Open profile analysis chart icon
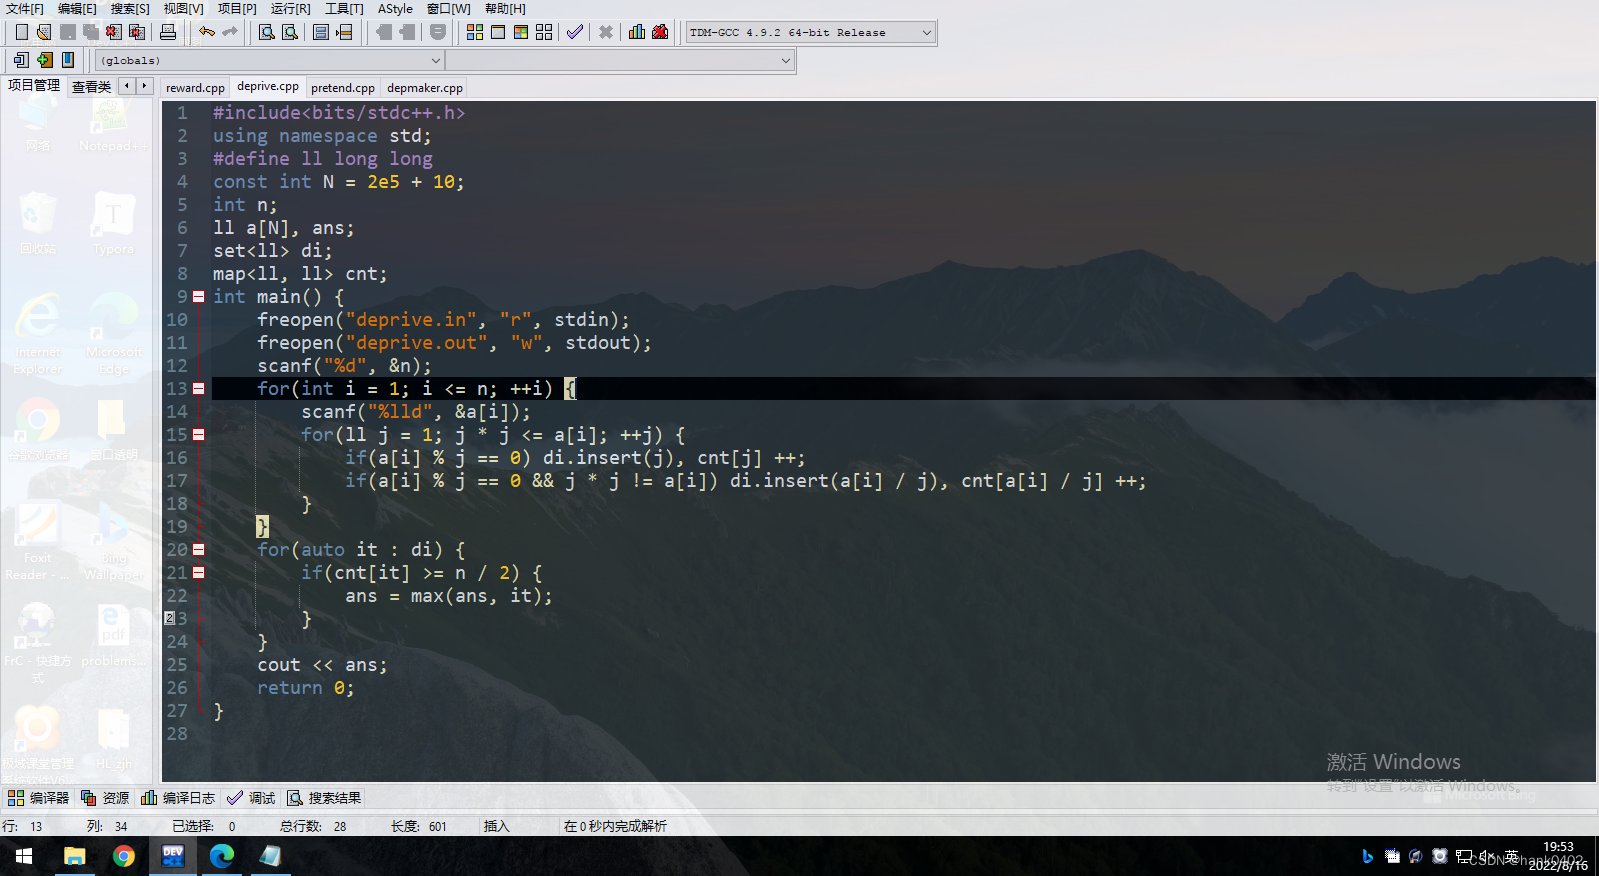This screenshot has height=876, width=1599. coord(637,32)
